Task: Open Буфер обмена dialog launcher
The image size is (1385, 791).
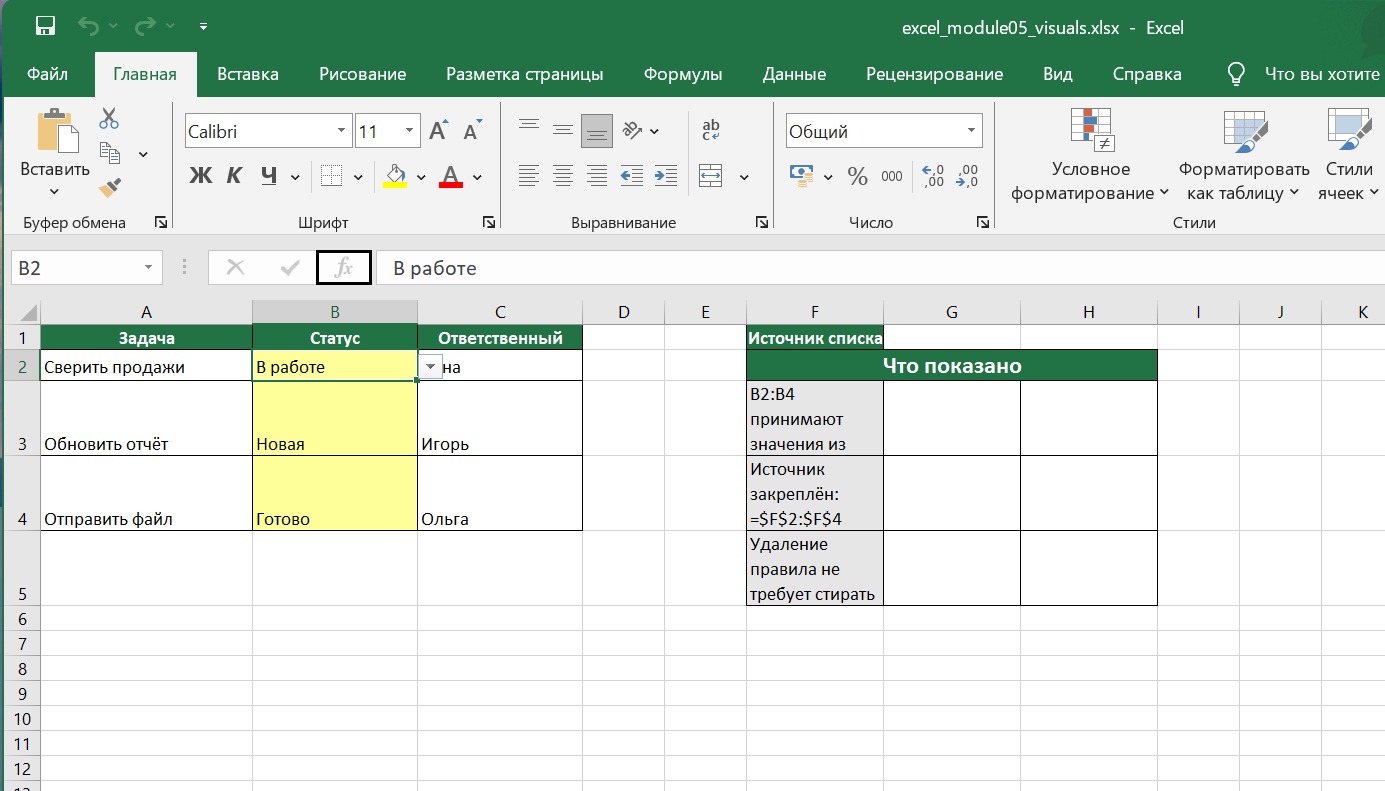Action: coord(161,222)
